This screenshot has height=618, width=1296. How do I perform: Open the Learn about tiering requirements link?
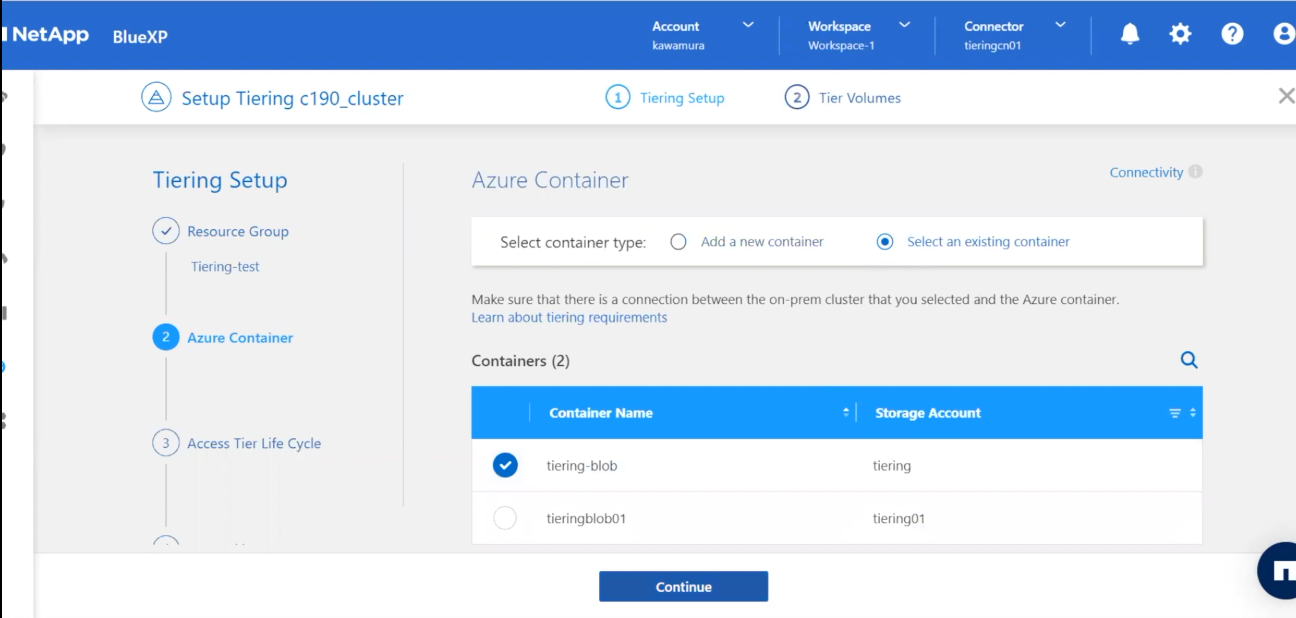(569, 318)
